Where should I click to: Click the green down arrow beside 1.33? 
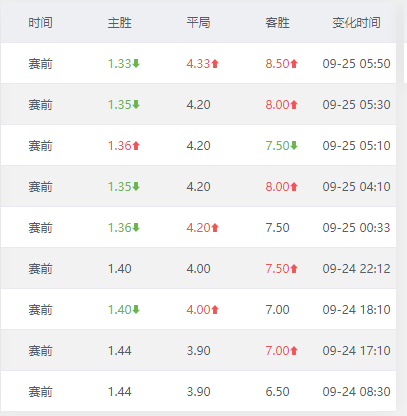click(136, 63)
